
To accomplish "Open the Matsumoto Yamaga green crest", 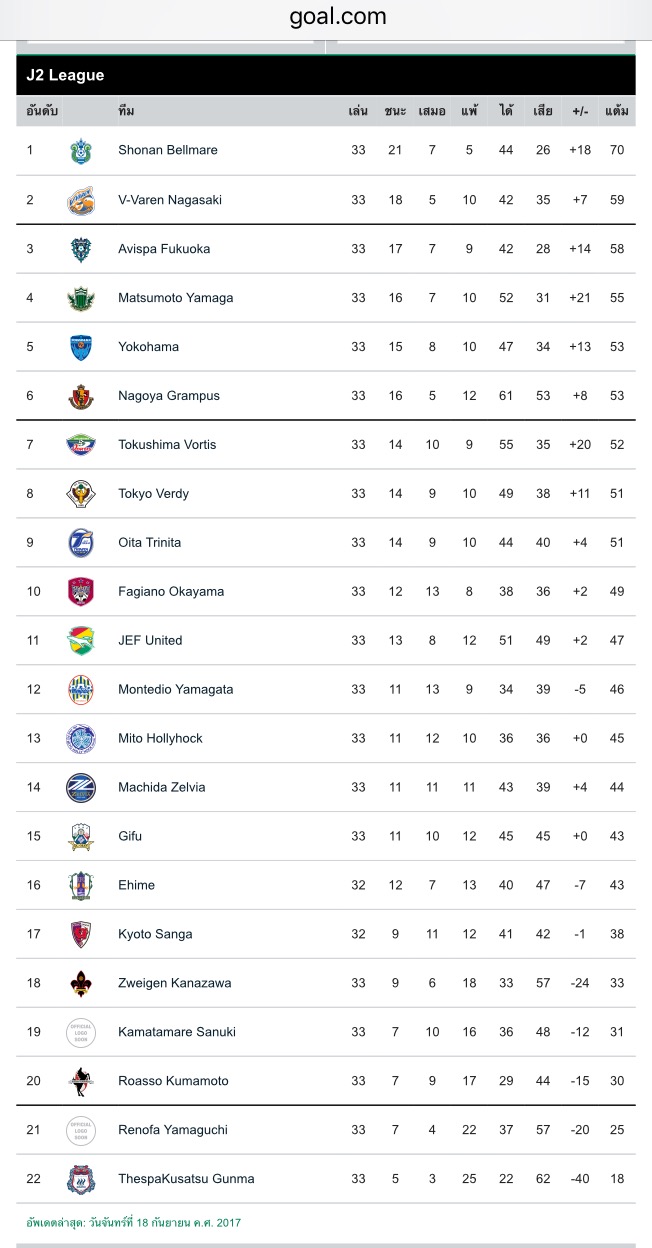I will coord(80,298).
